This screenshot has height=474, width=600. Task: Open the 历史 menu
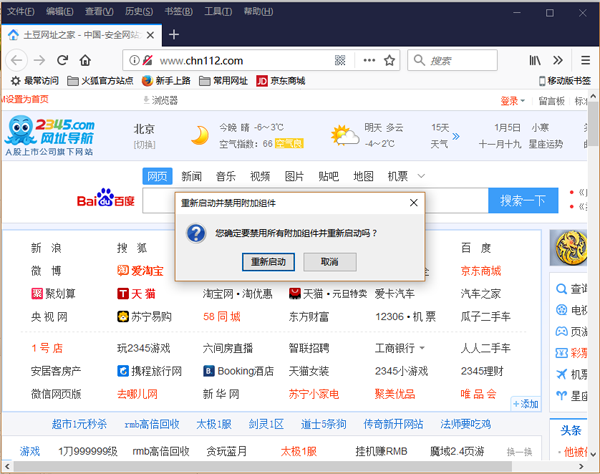click(139, 11)
